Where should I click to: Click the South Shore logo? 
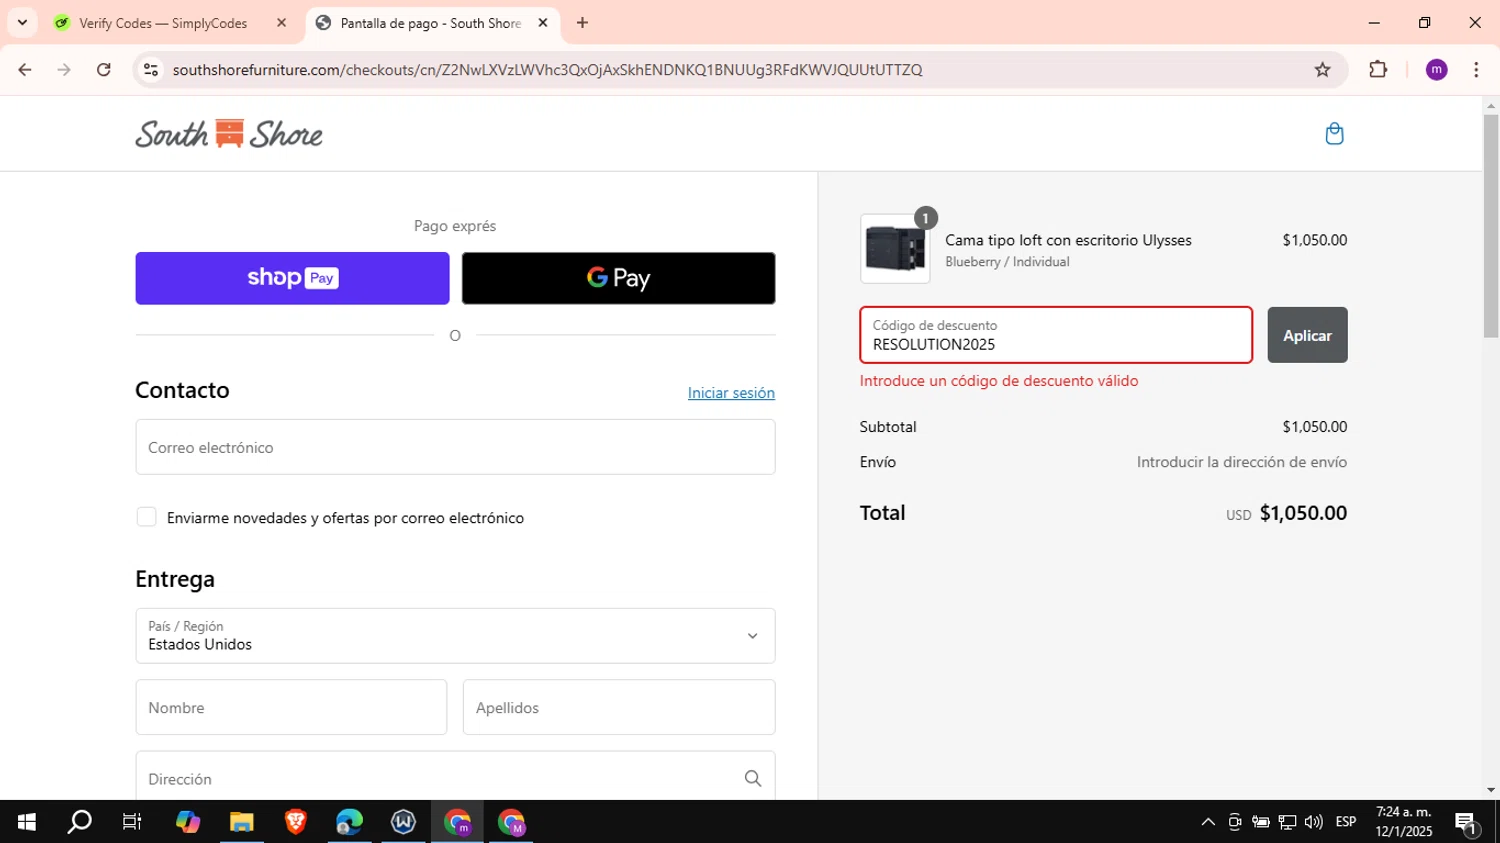pos(229,134)
